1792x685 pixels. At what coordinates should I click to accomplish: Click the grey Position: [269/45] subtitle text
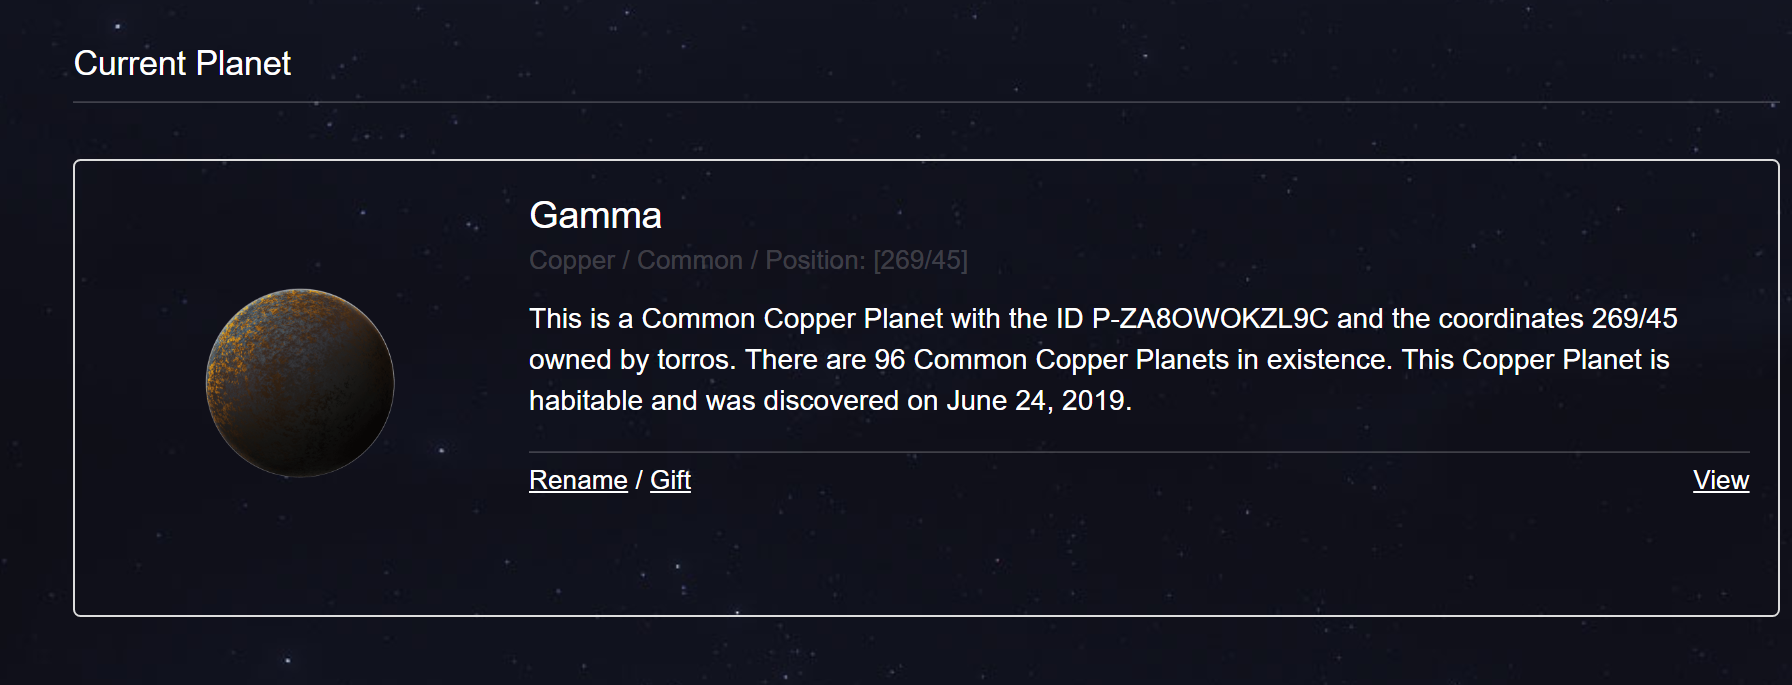(866, 261)
